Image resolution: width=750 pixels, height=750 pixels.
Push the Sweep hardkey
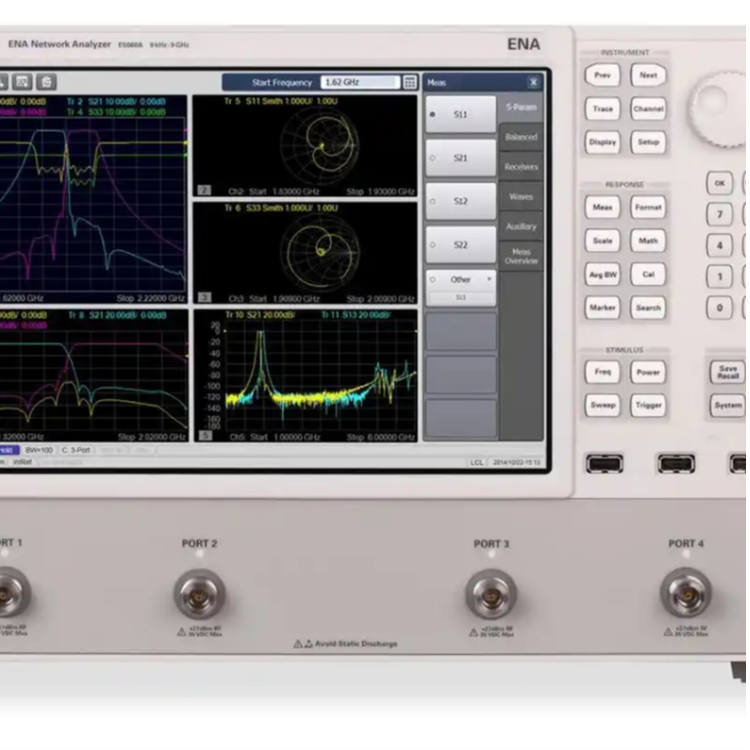602,405
